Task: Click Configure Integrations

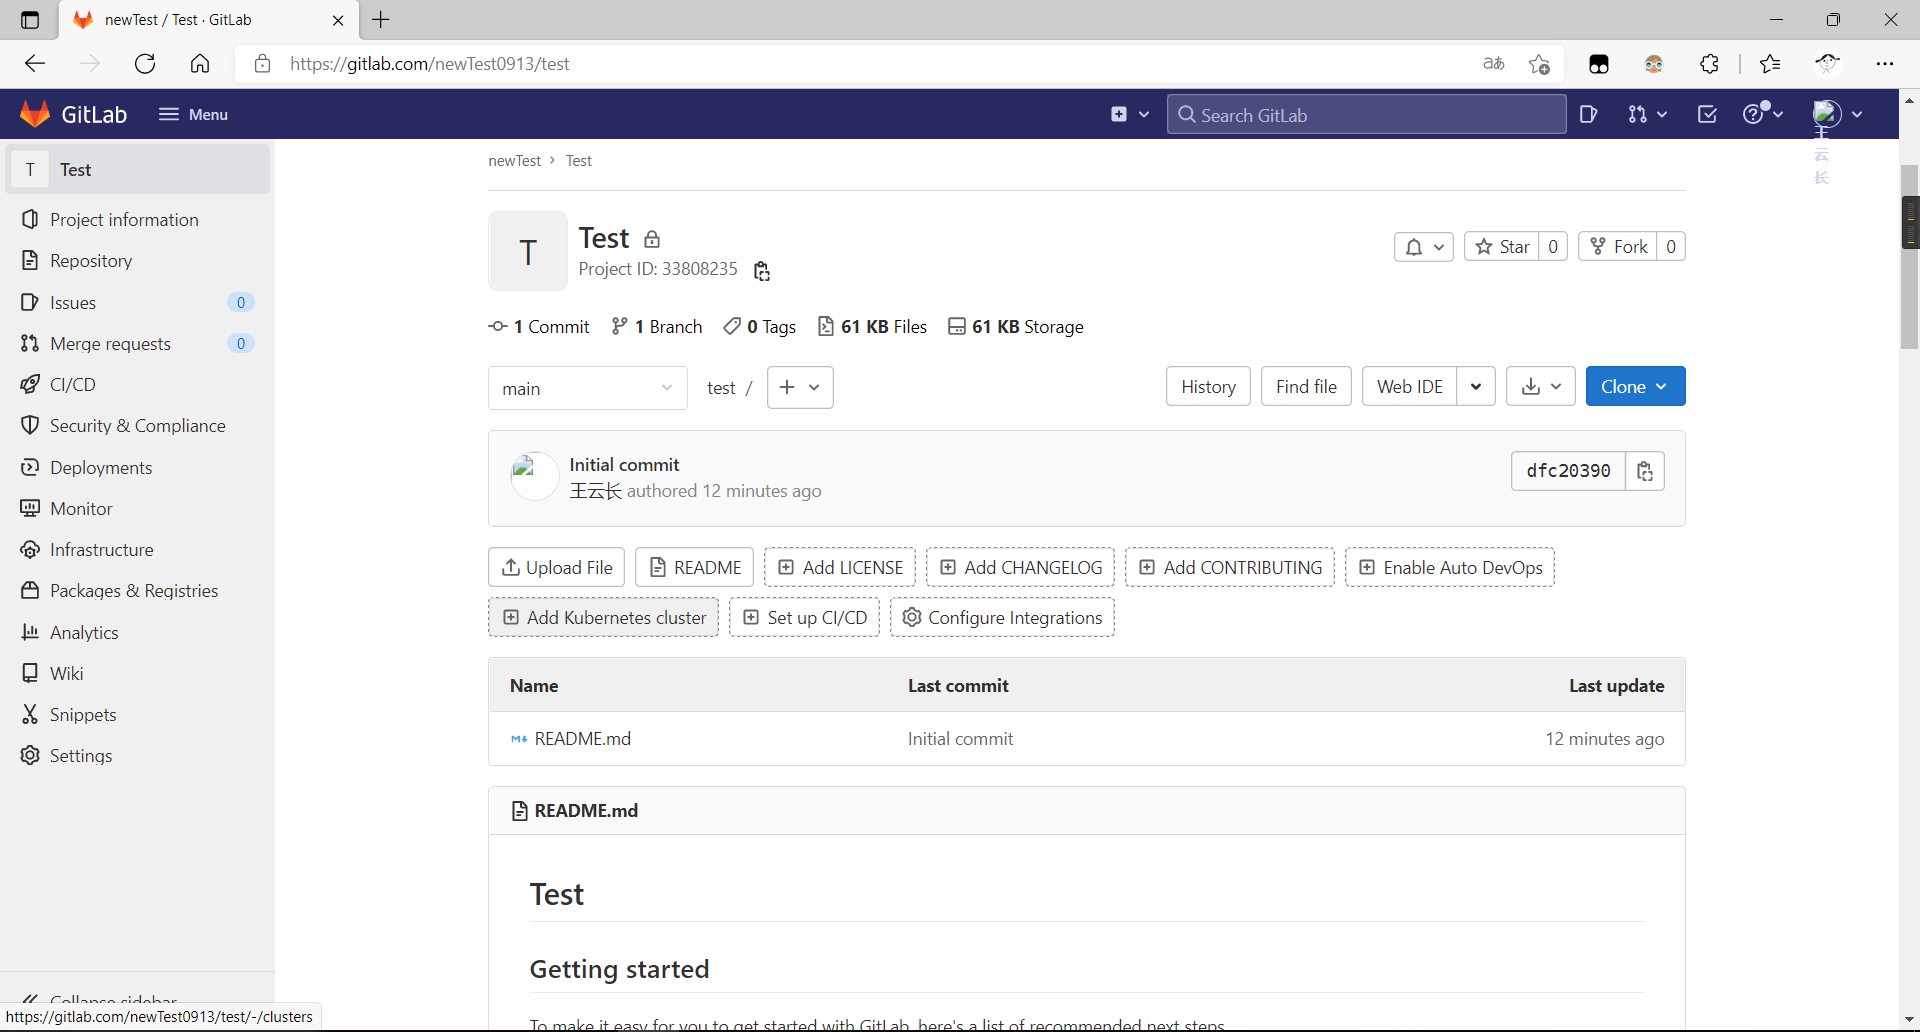Action: 1002,617
